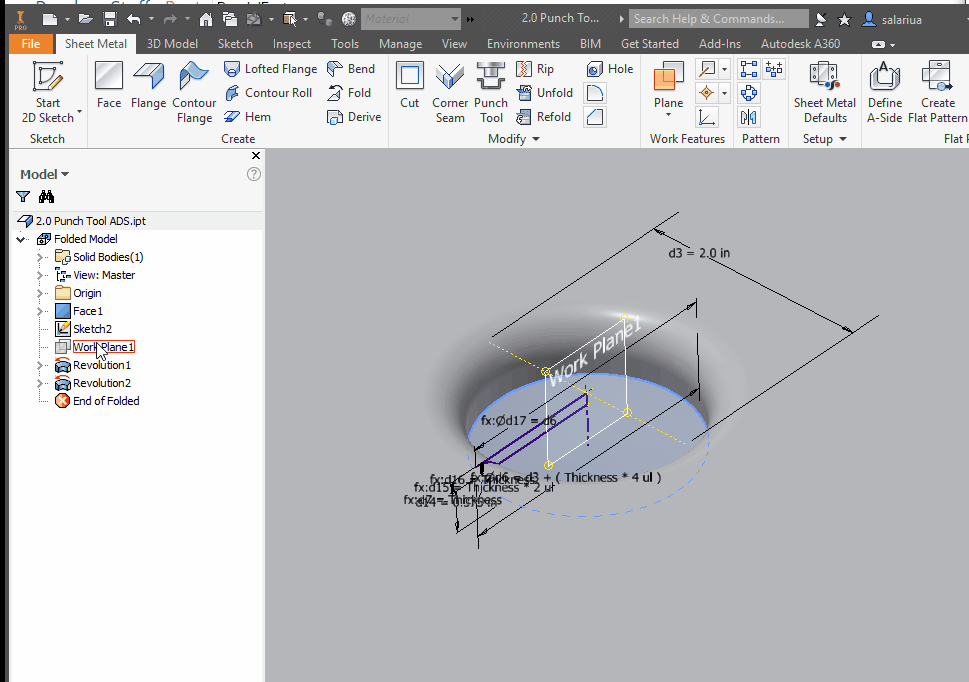969x682 pixels.
Task: Click Create Flat Pattern
Action: click(937, 91)
